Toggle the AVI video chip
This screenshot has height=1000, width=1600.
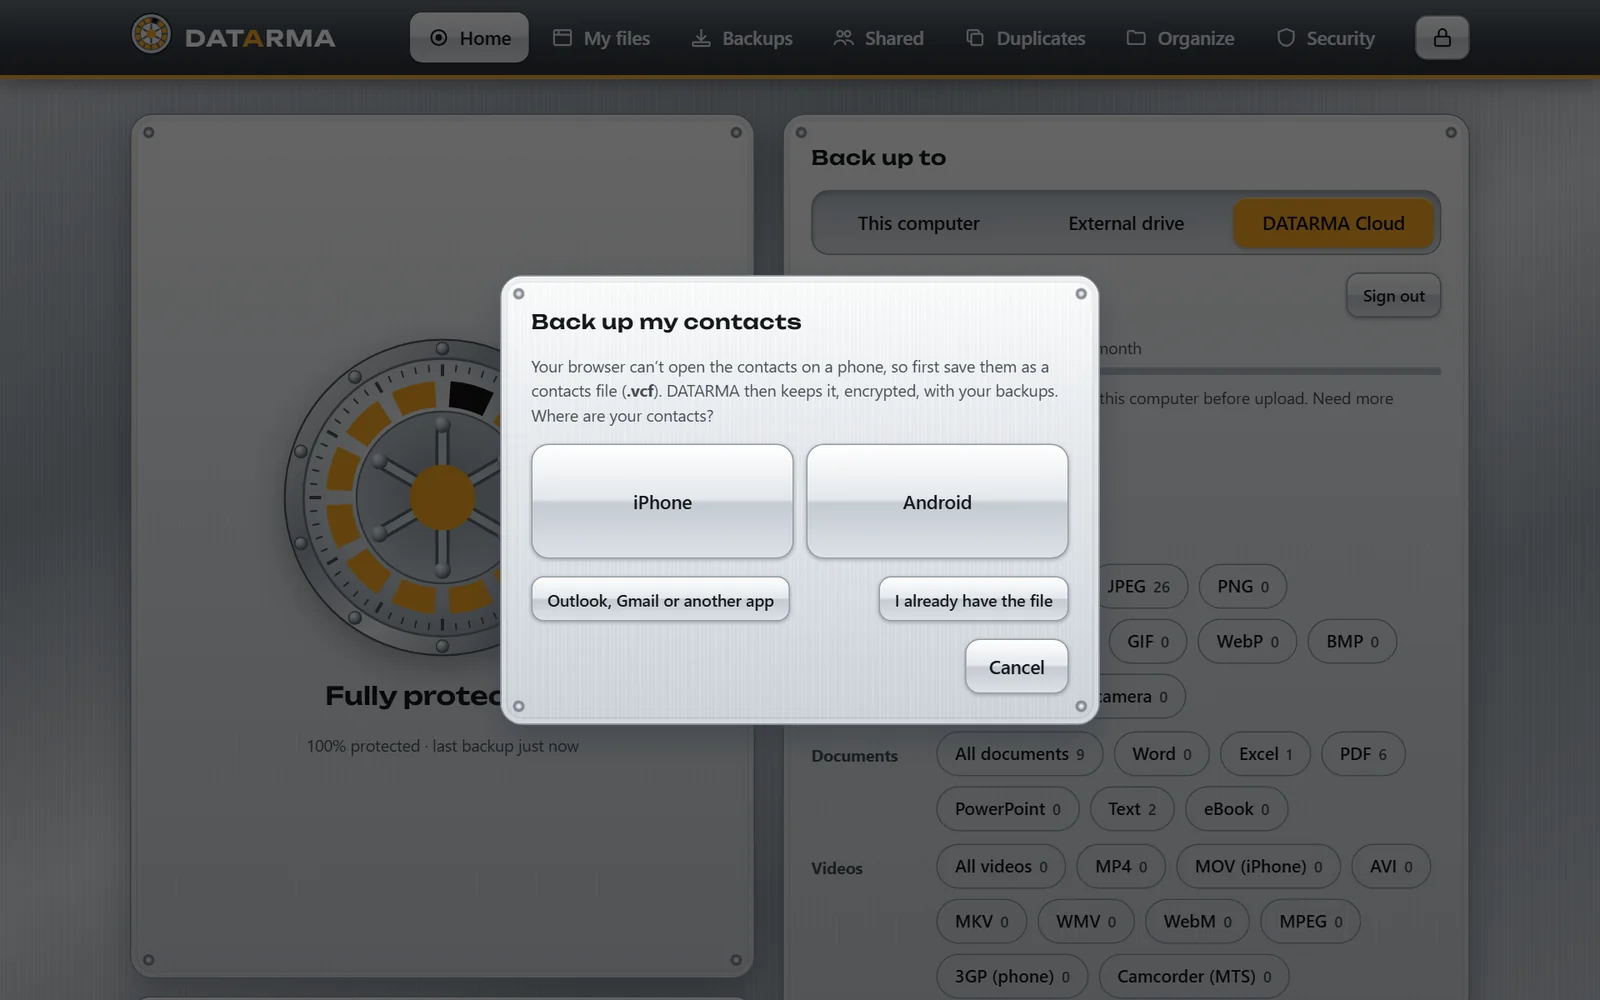[x=1391, y=866]
